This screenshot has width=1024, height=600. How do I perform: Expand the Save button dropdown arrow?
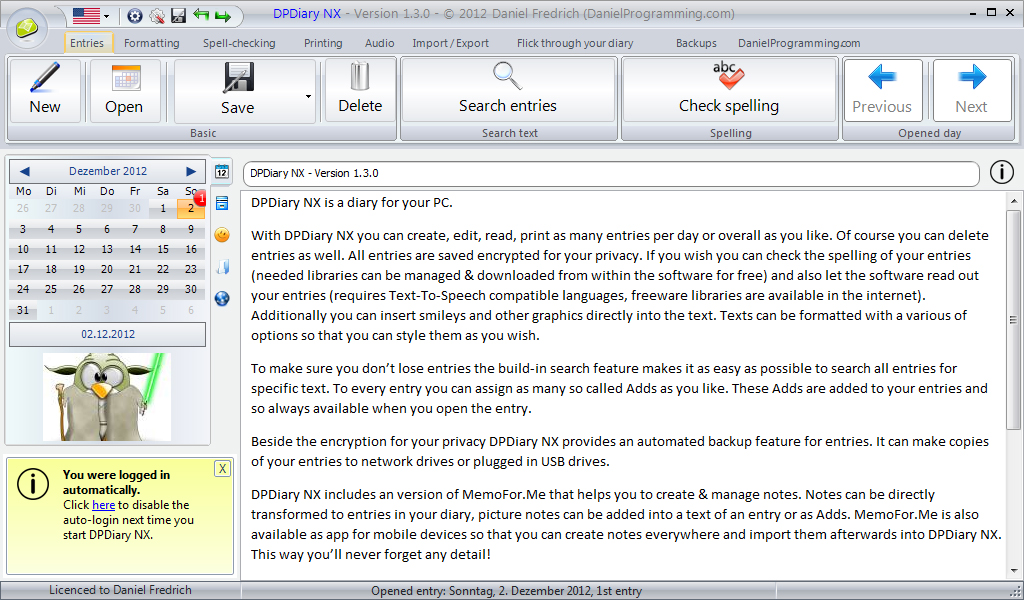(x=308, y=97)
